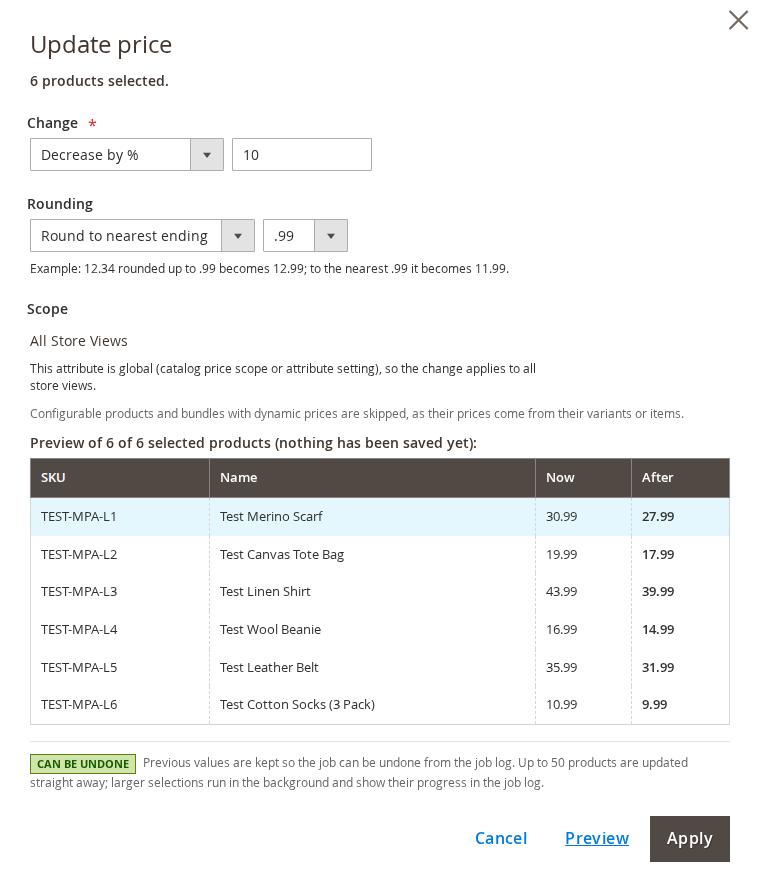Click the new price 9.99

coord(655,705)
